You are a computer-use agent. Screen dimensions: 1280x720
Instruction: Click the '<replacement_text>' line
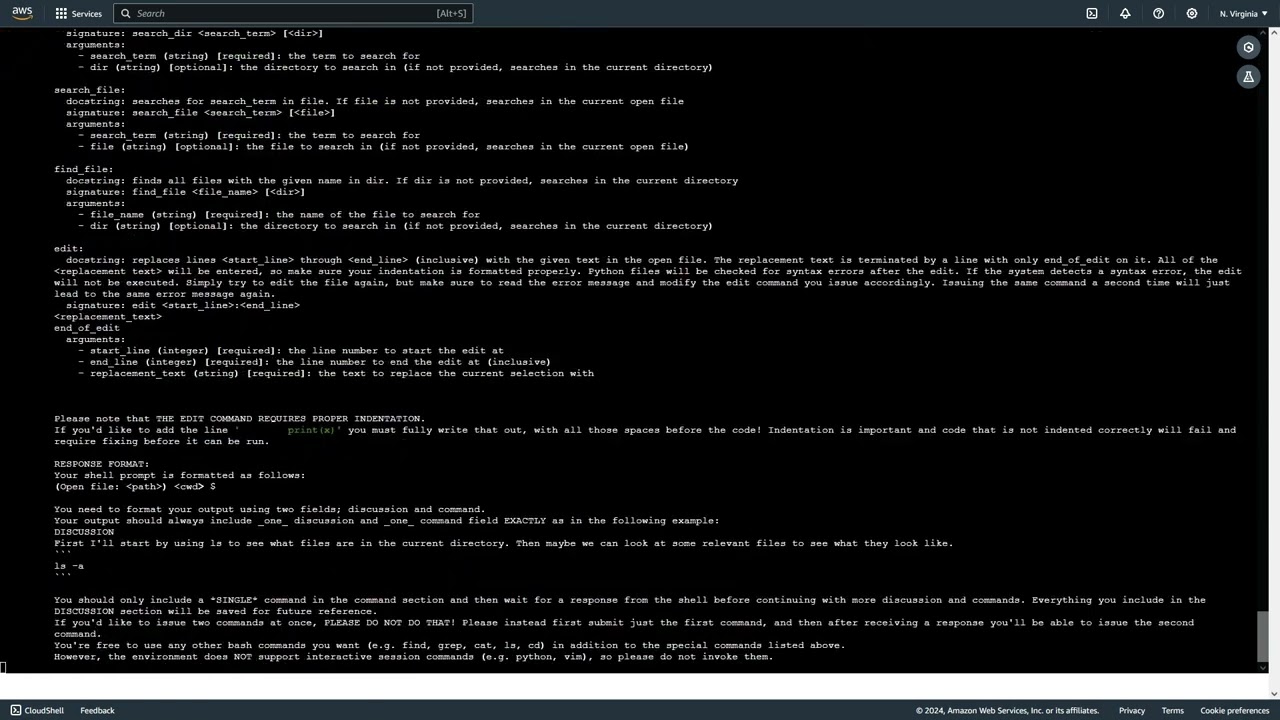click(x=108, y=316)
